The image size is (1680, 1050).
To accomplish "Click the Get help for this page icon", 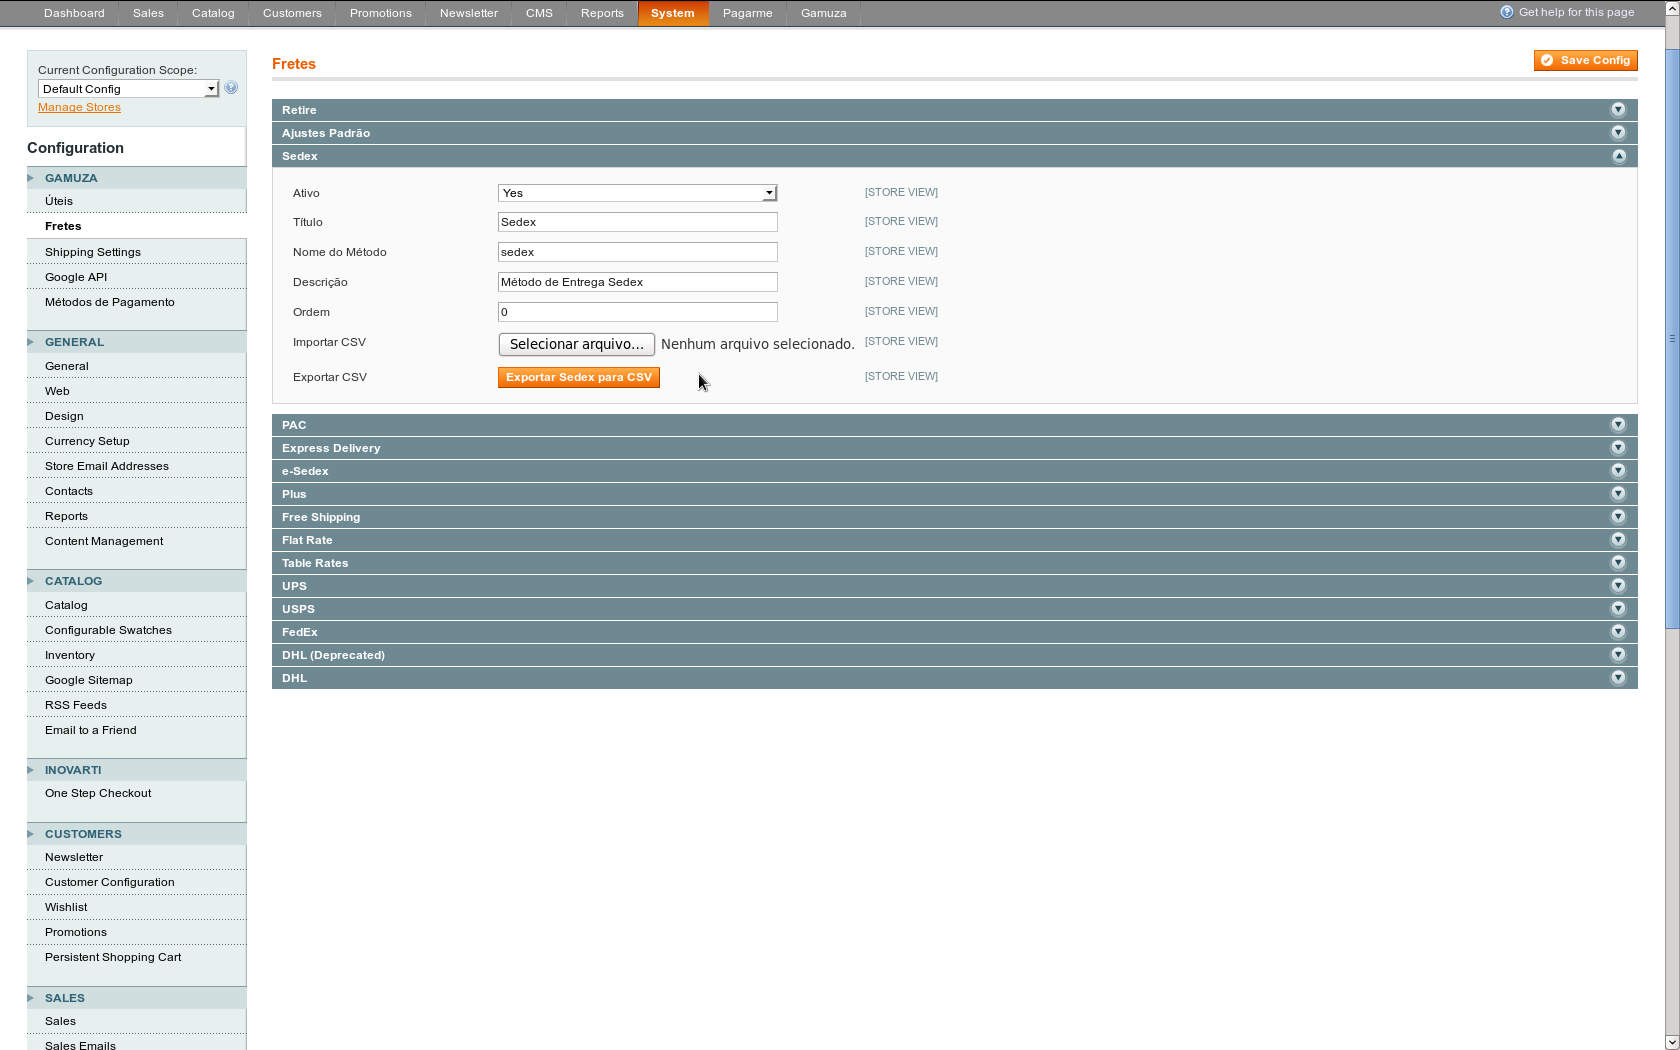I will (x=1506, y=12).
